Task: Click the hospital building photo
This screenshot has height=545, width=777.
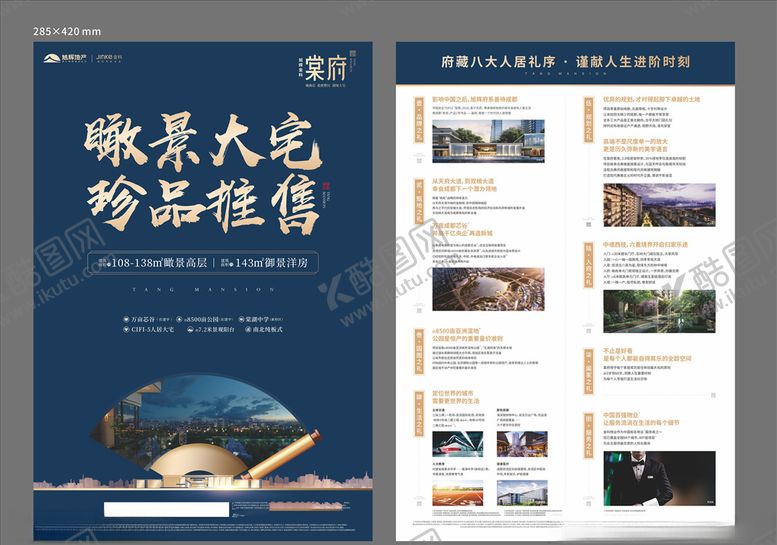Action: click(x=522, y=492)
